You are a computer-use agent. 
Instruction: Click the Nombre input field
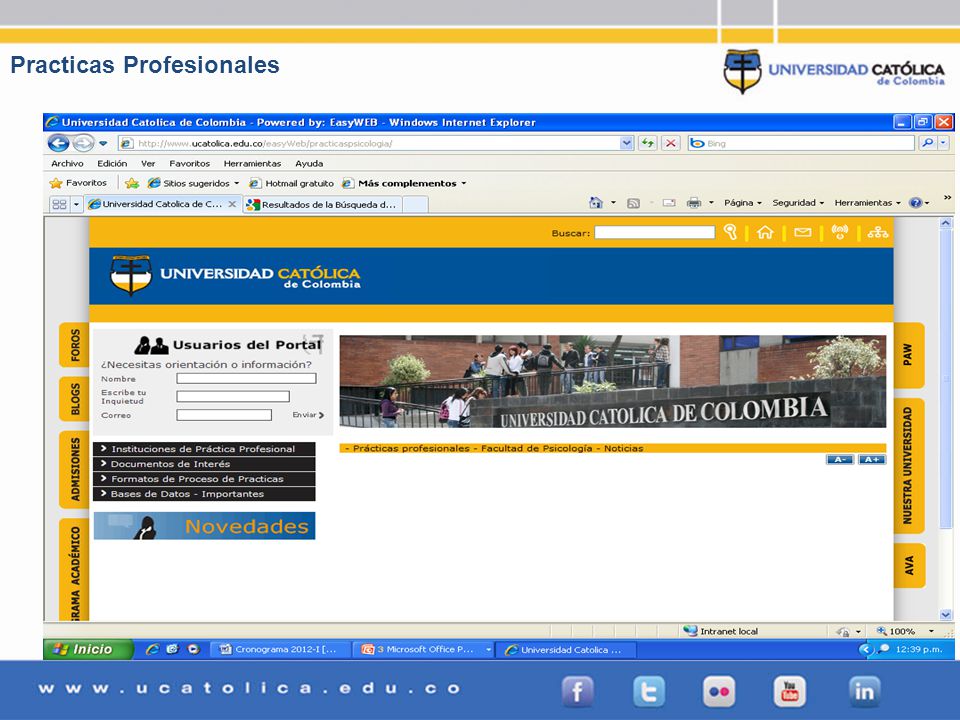246,378
